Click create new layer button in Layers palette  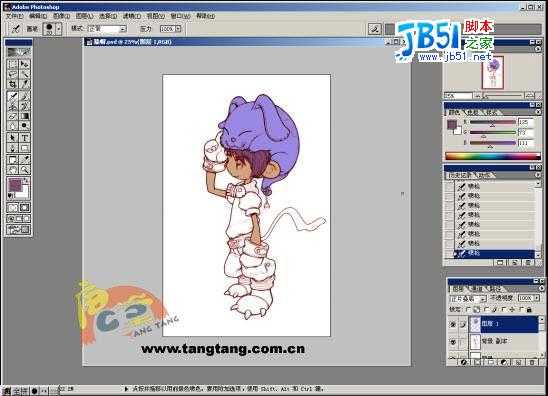coord(518,363)
